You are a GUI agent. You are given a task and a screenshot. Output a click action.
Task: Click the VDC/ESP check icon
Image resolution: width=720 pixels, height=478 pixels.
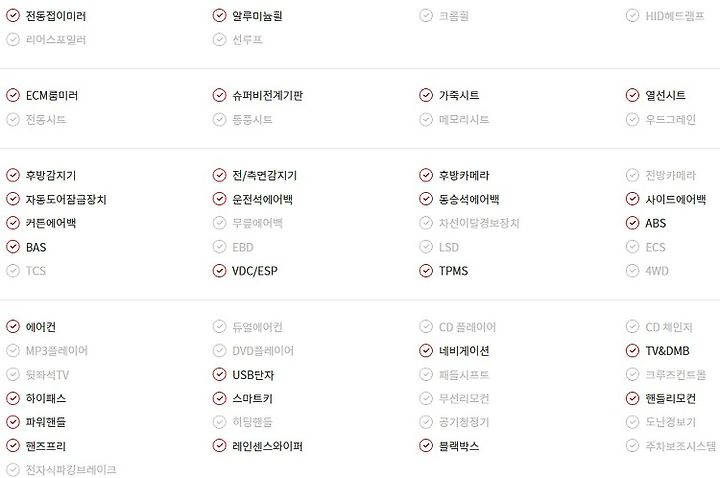point(219,270)
